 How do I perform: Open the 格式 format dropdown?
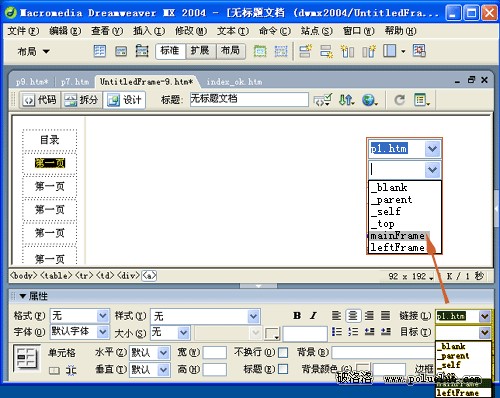pyautogui.click(x=103, y=315)
